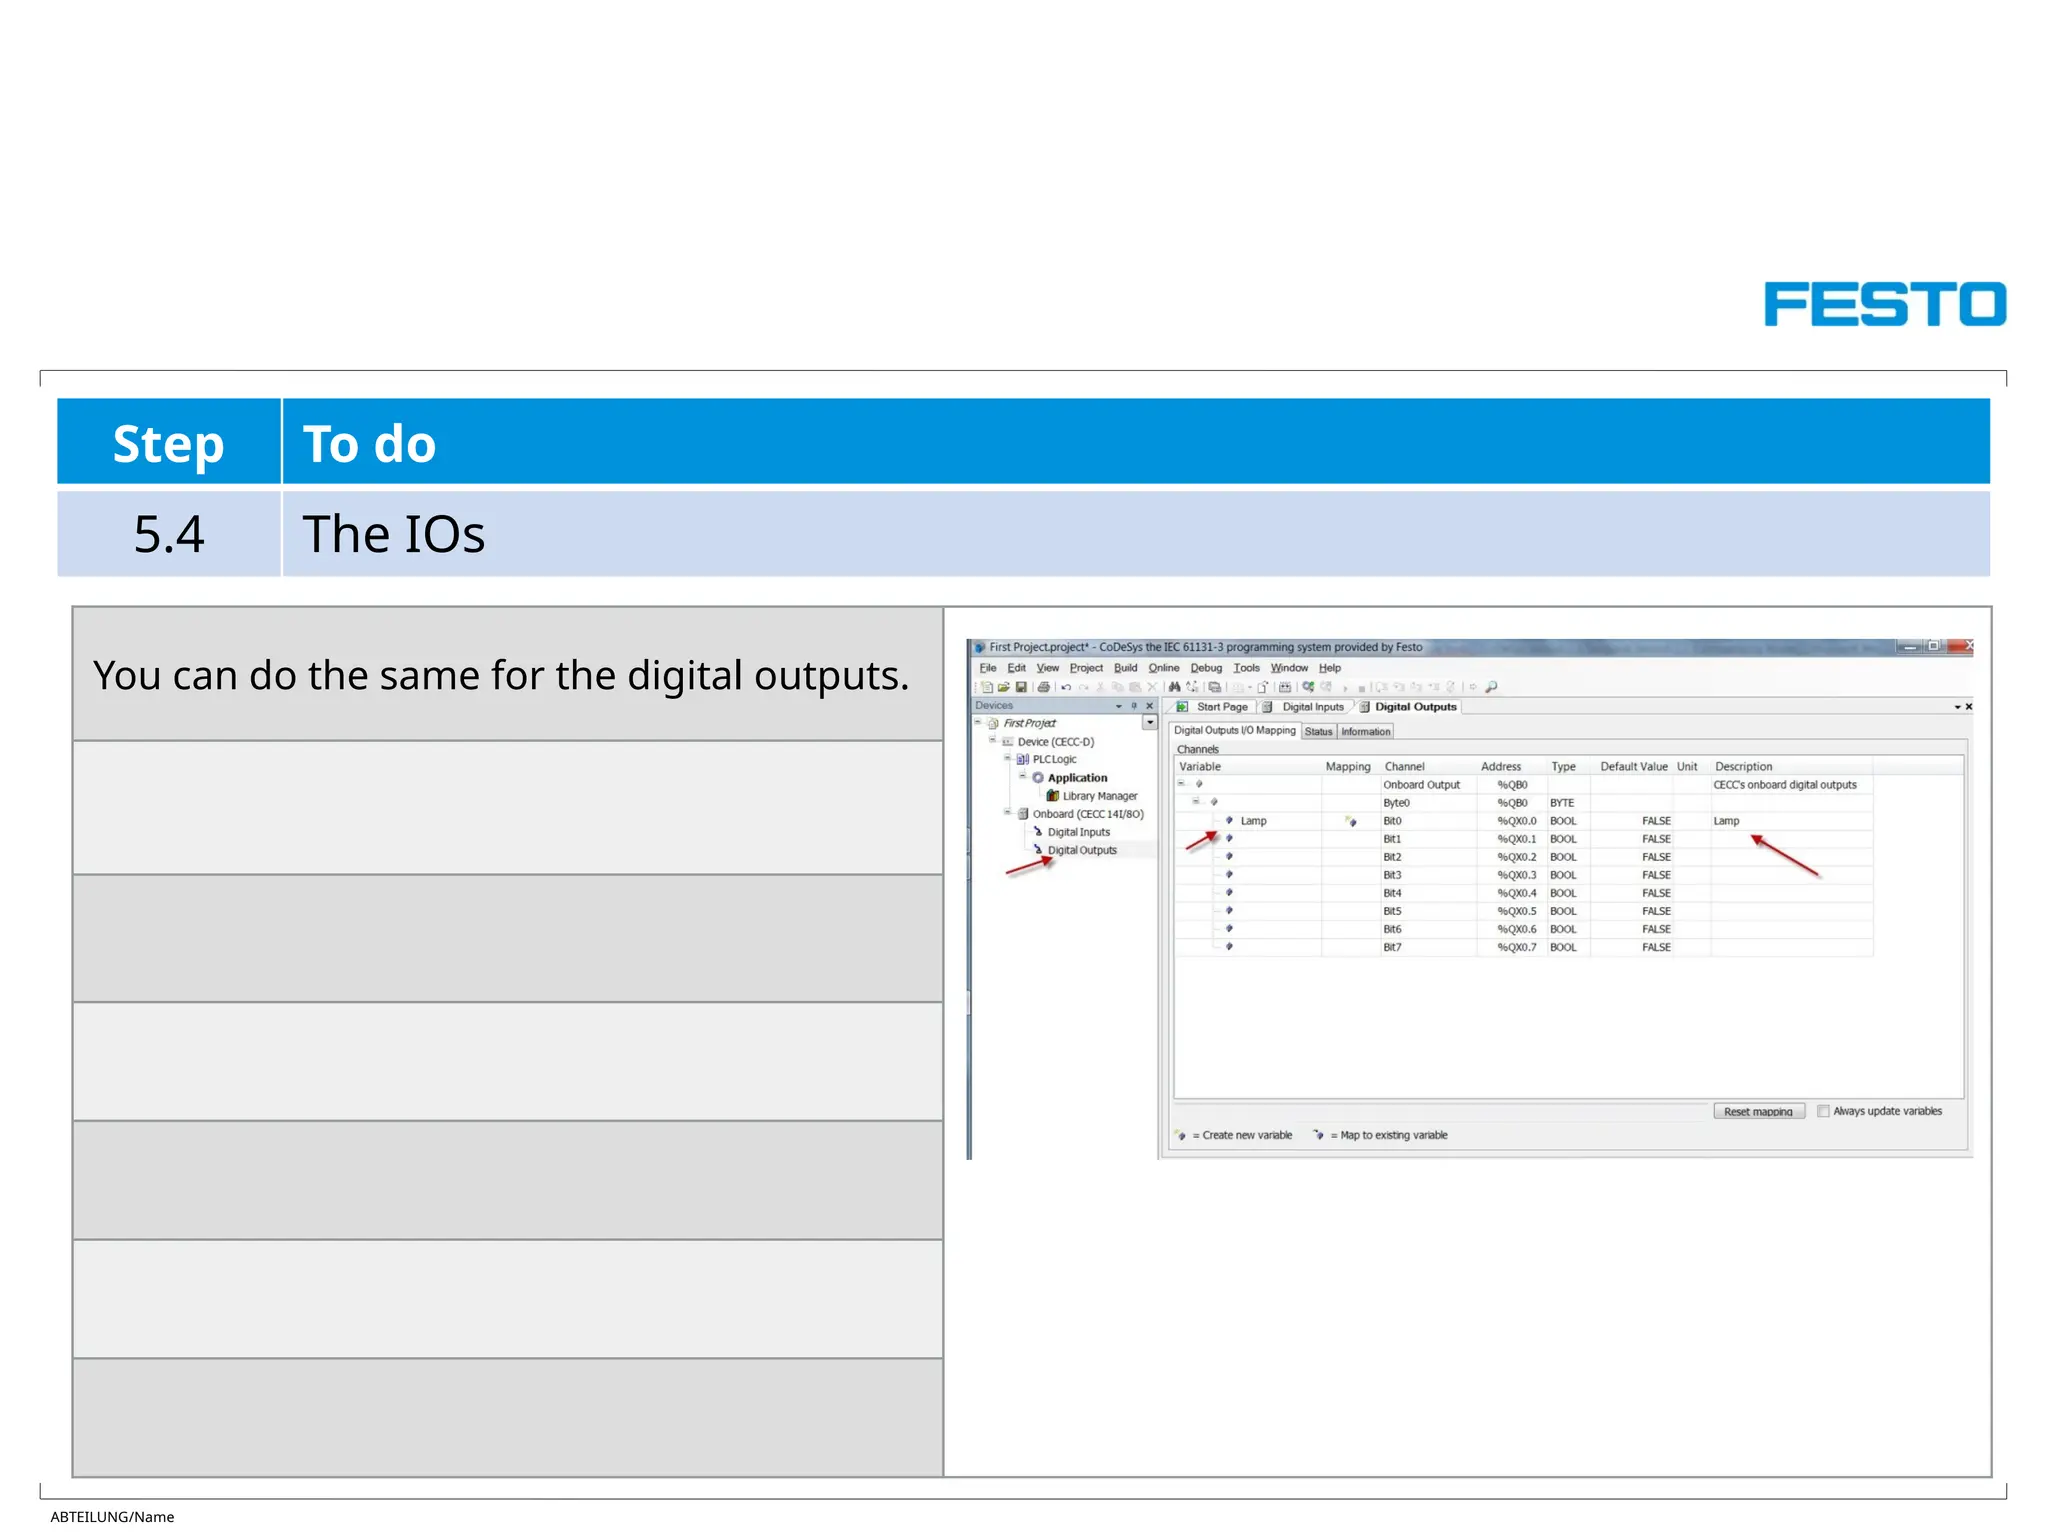Click the Find binoculars icon
Screen dimensions: 2048x1536
click(x=1175, y=687)
